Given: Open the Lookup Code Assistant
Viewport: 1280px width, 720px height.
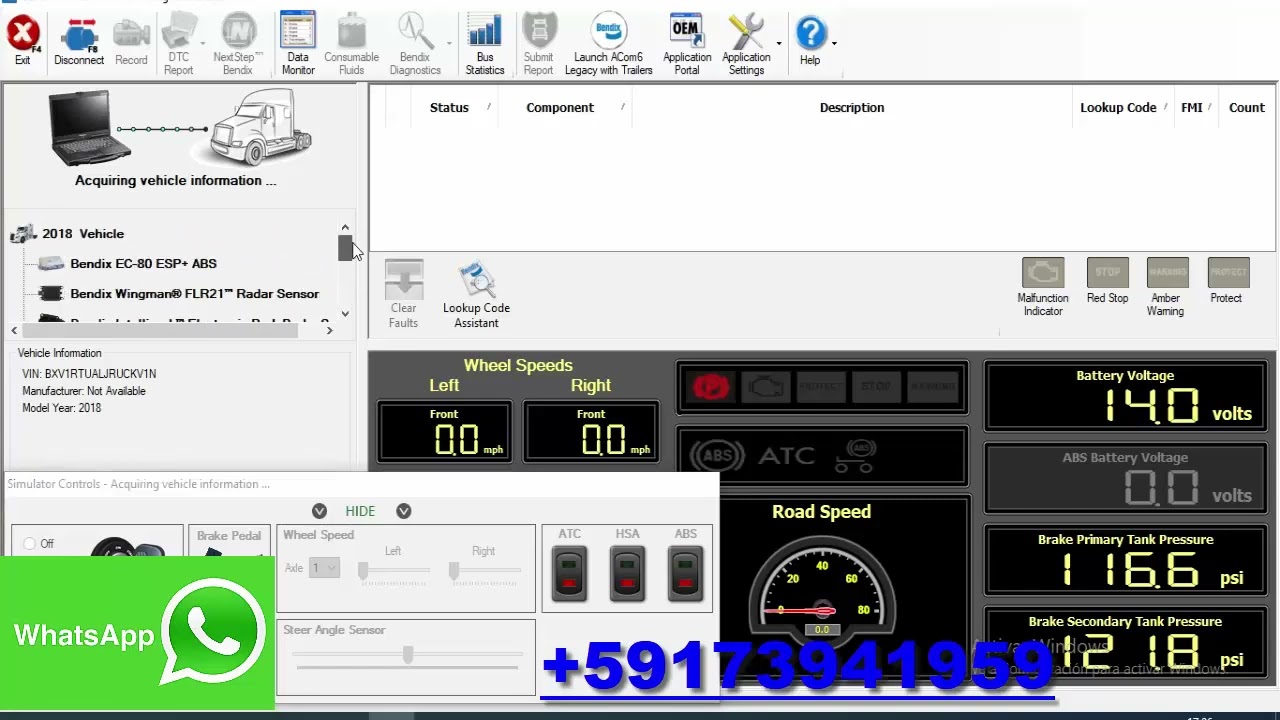Looking at the screenshot, I should coord(476,294).
